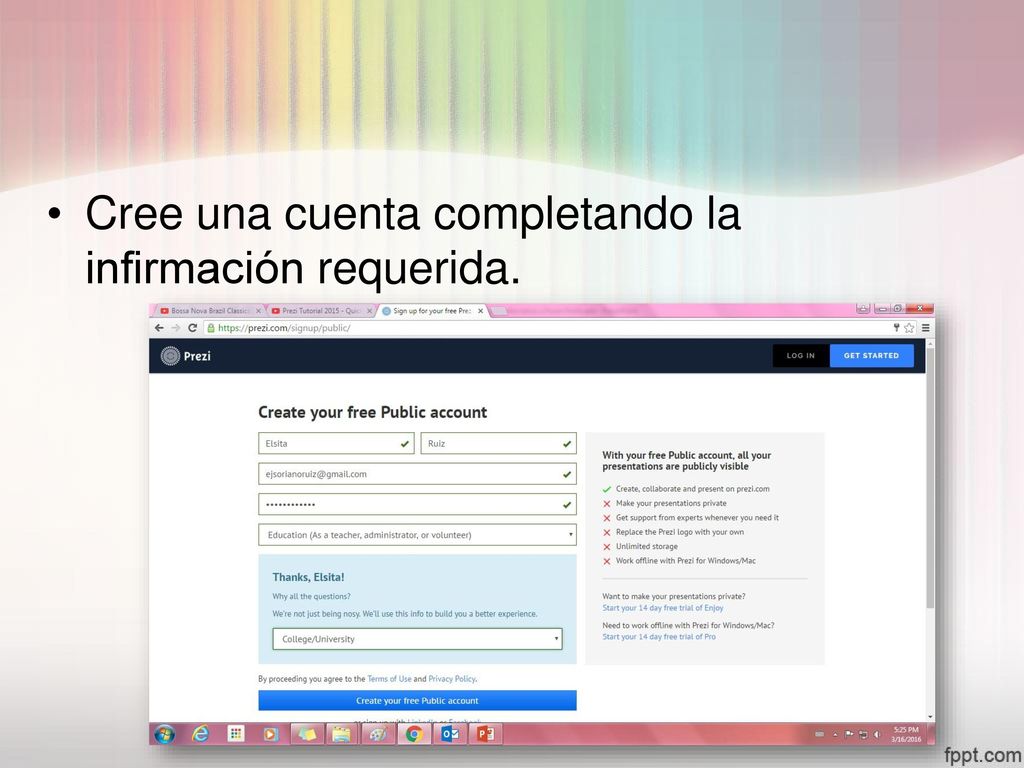
Task: Click the Prezi logo in the header
Action: click(x=186, y=356)
